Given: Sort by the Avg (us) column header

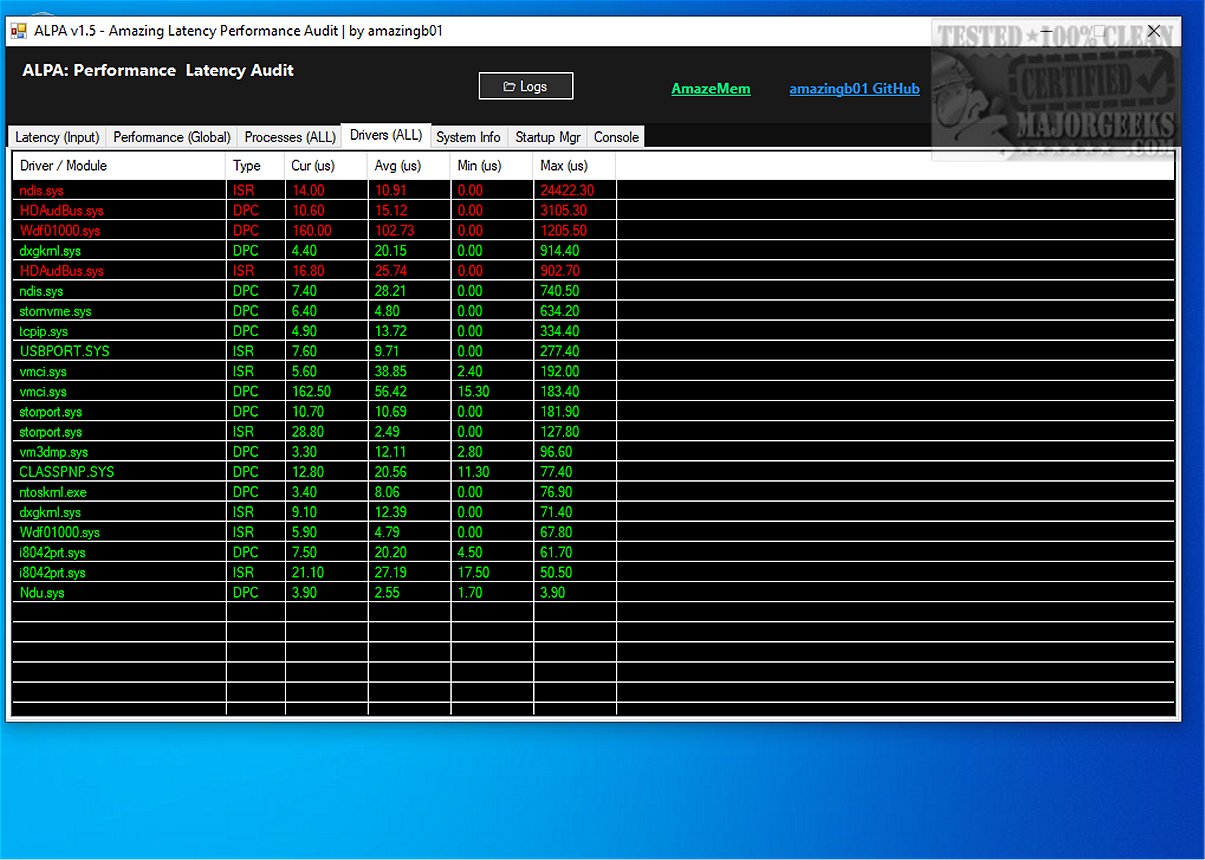Looking at the screenshot, I should 409,166.
